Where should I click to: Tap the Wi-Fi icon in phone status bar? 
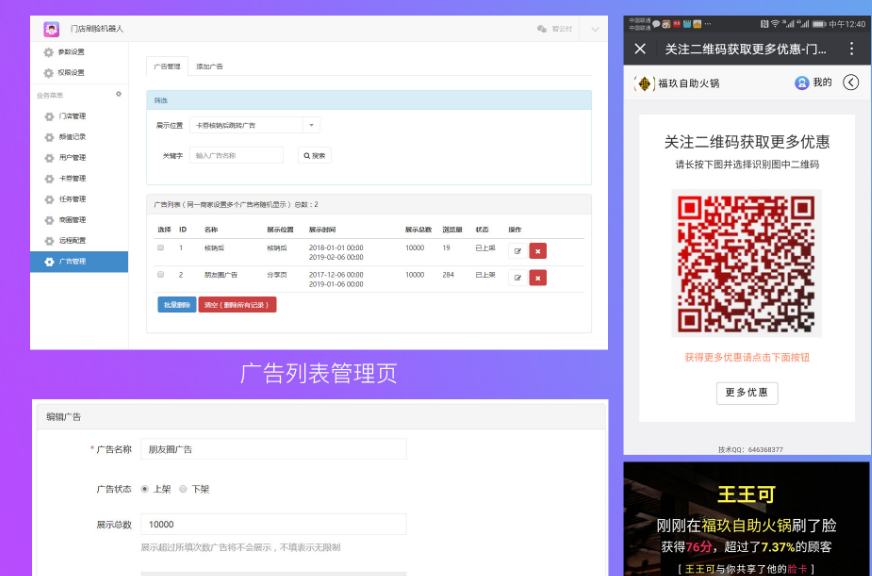coord(775,24)
